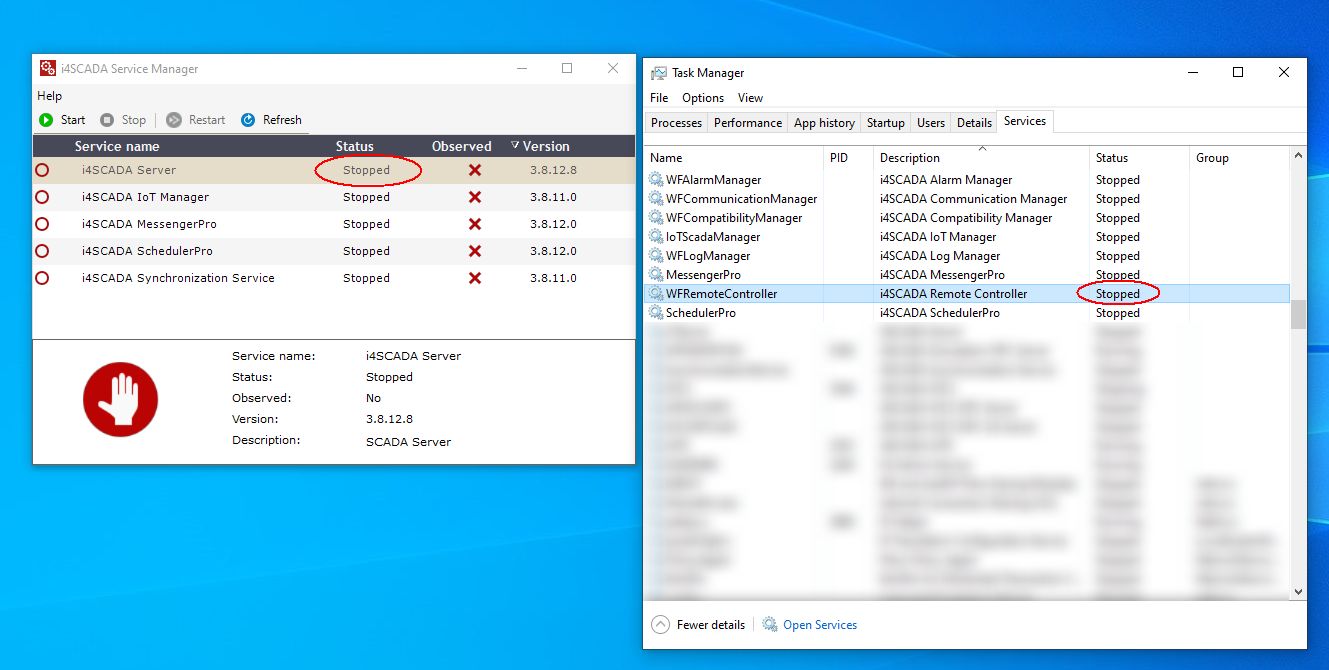
Task: Click the Observed red X for i4SCADA MessengerPro
Action: tap(475, 224)
